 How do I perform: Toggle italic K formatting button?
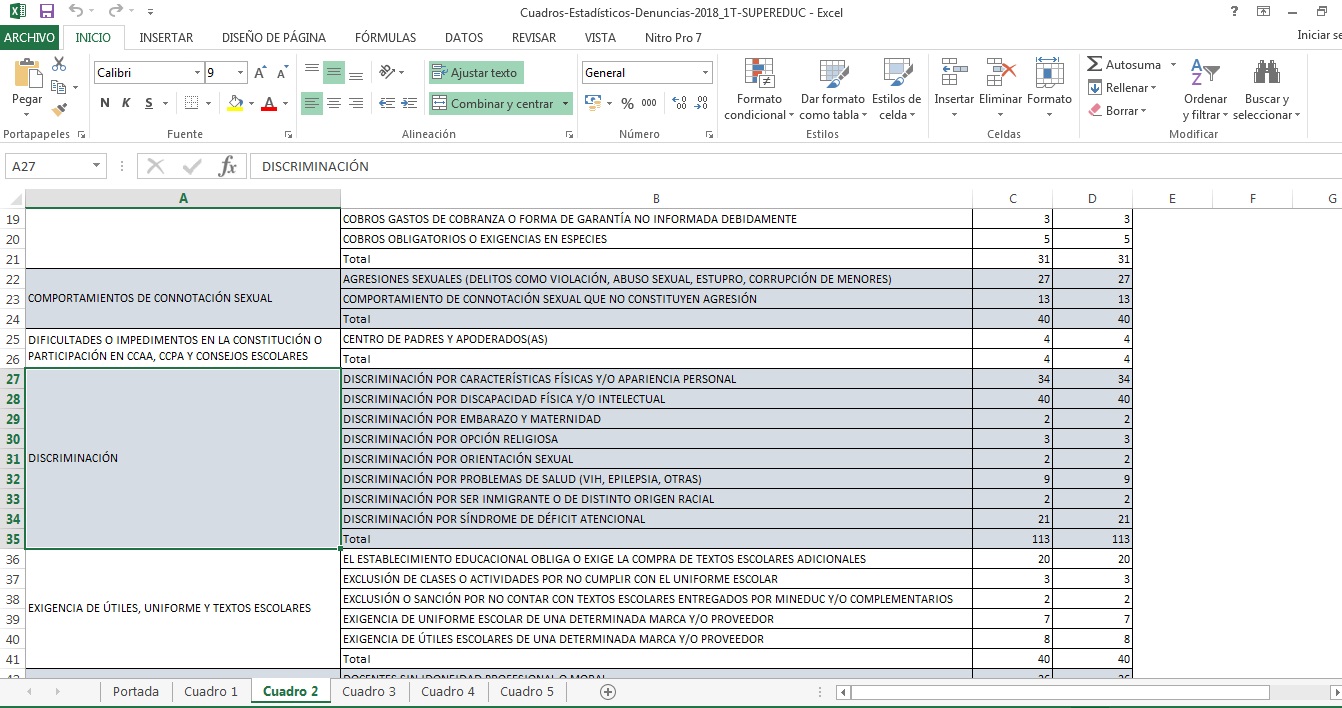[127, 104]
